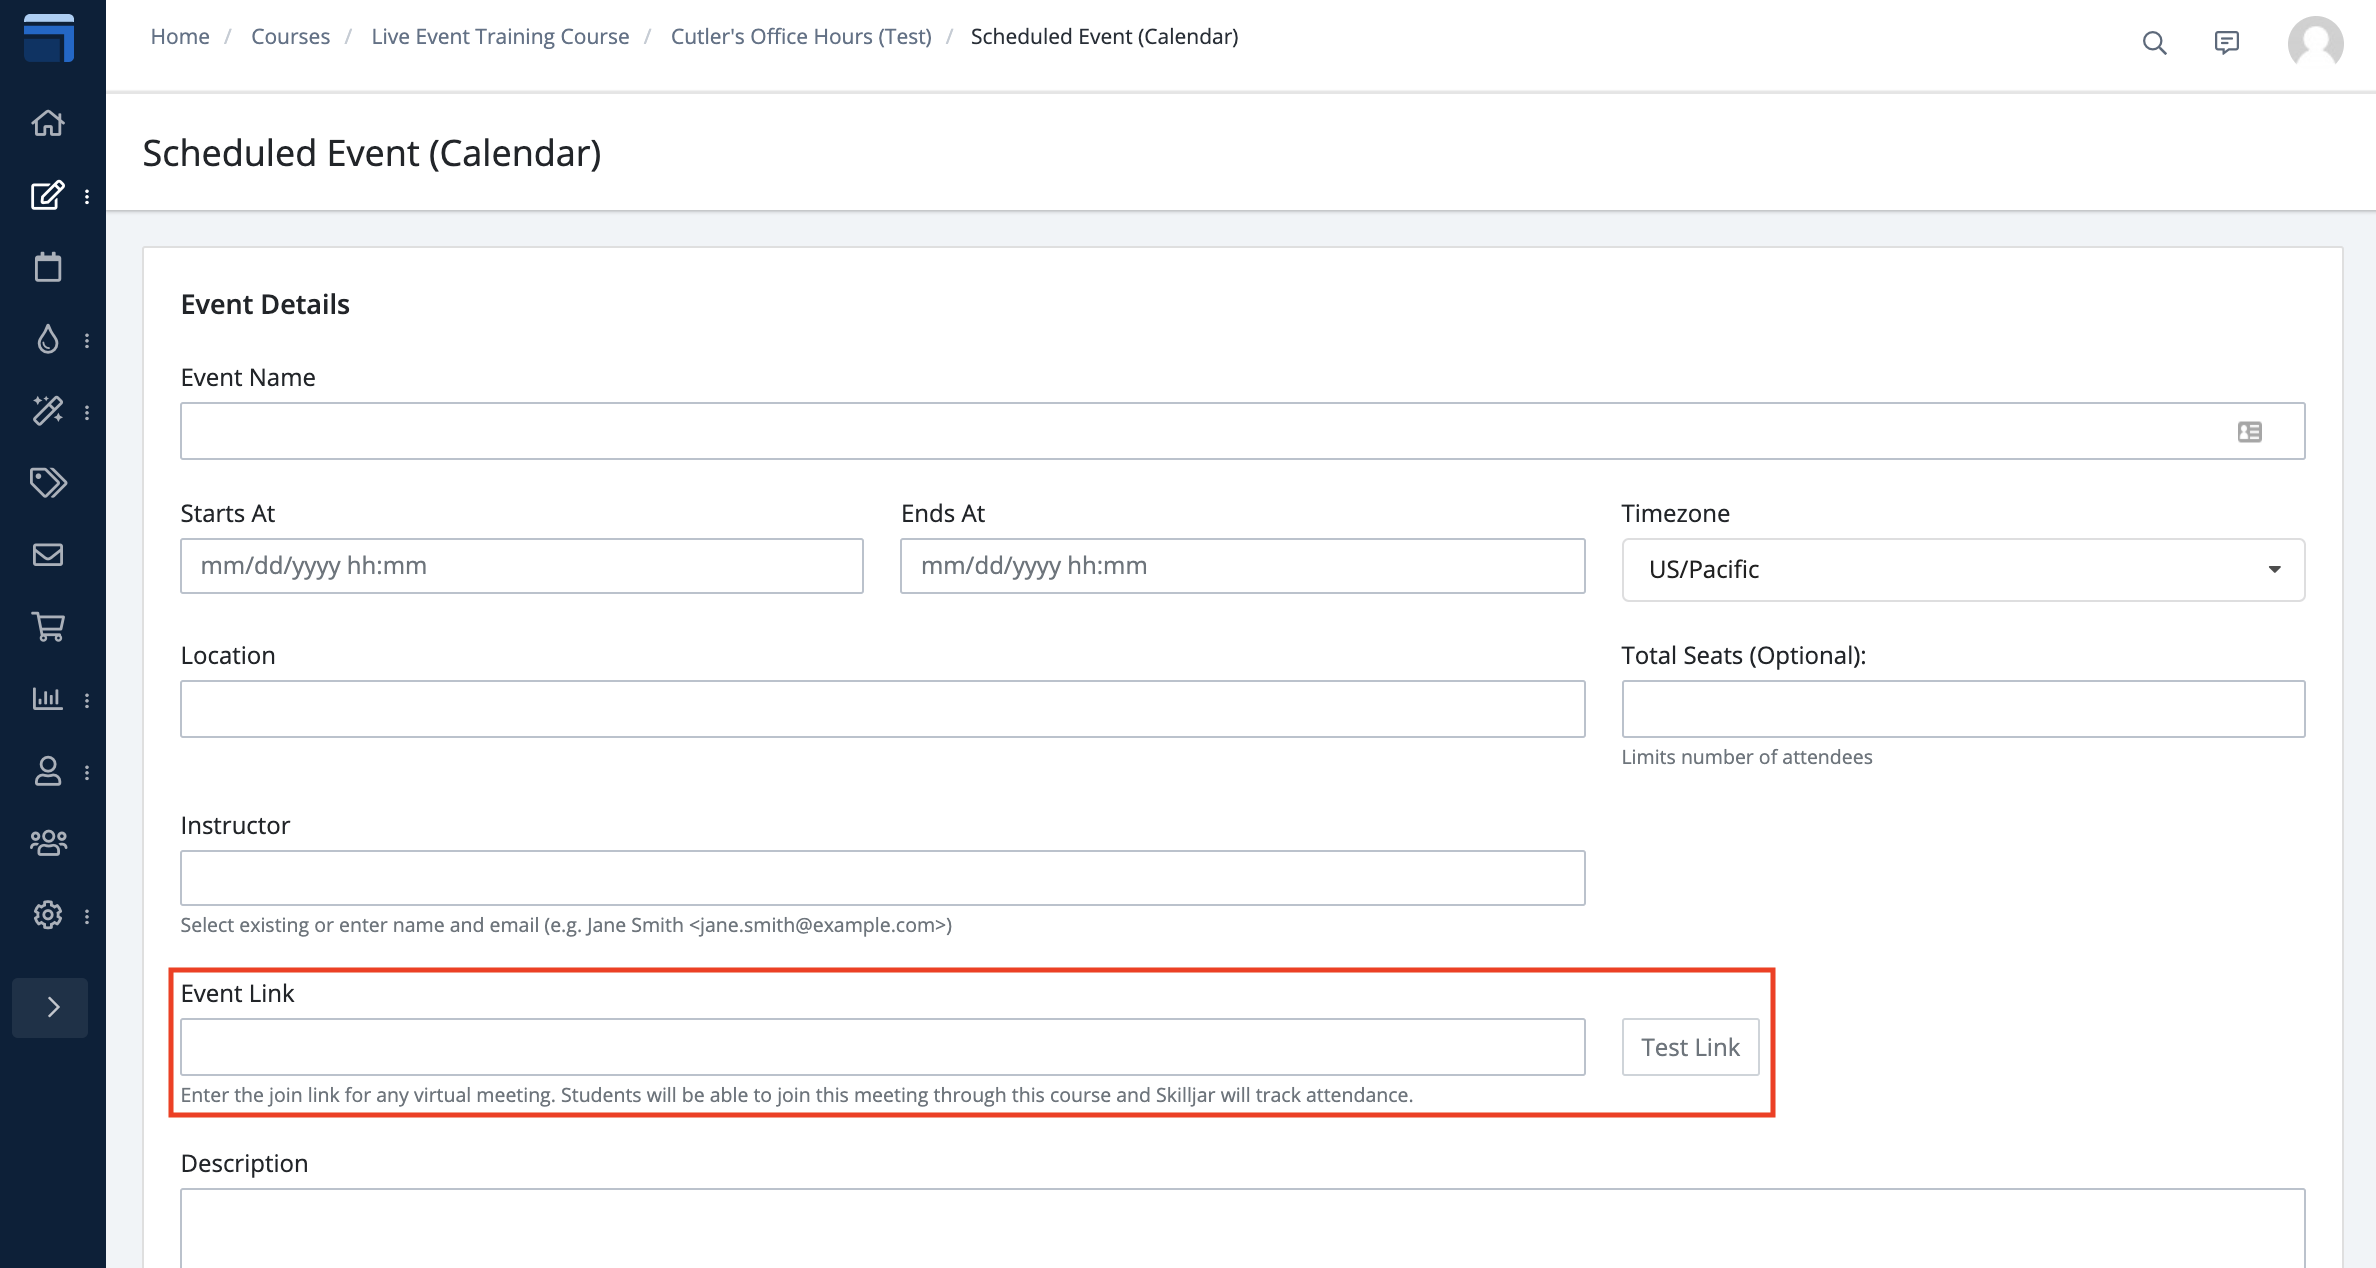
Task: Open the envelope email icon in sidebar
Action: click(48, 555)
